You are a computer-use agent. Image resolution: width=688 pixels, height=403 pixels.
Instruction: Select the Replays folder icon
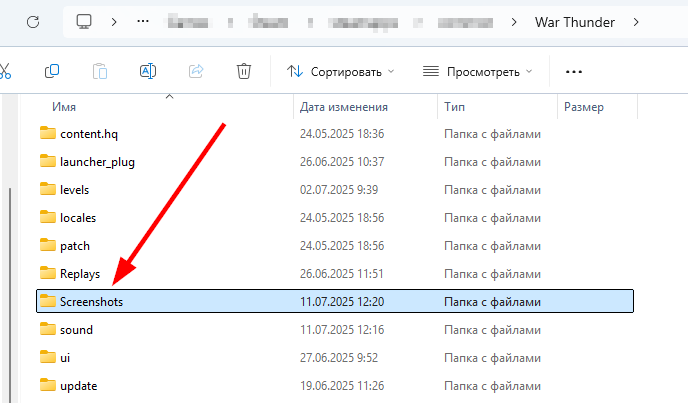pos(48,273)
